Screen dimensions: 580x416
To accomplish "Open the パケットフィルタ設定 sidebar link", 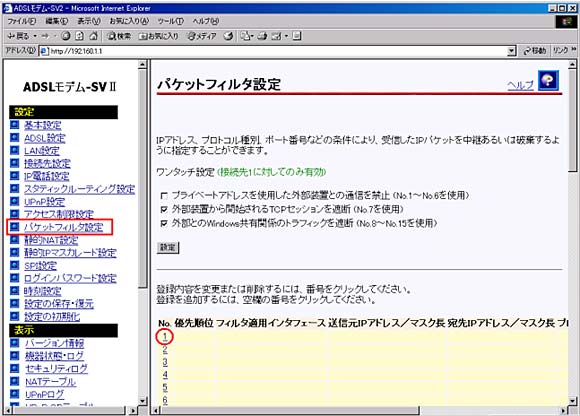I will 64,227.
